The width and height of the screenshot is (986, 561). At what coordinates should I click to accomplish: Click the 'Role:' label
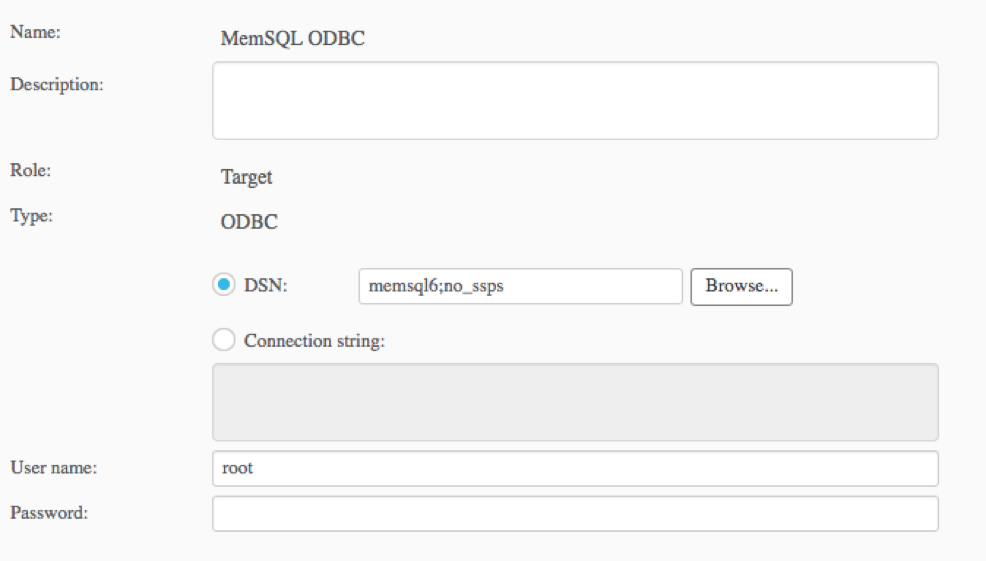[30, 170]
